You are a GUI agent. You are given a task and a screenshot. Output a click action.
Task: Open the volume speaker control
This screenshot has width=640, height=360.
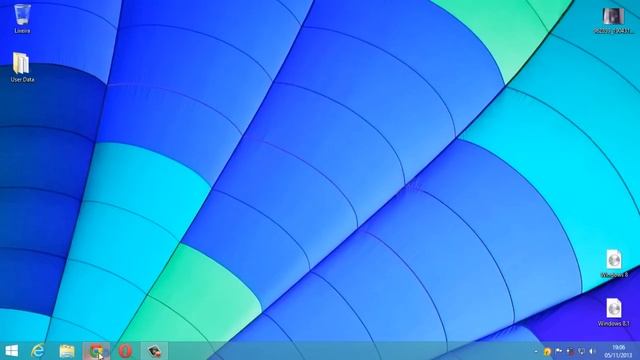click(x=592, y=351)
